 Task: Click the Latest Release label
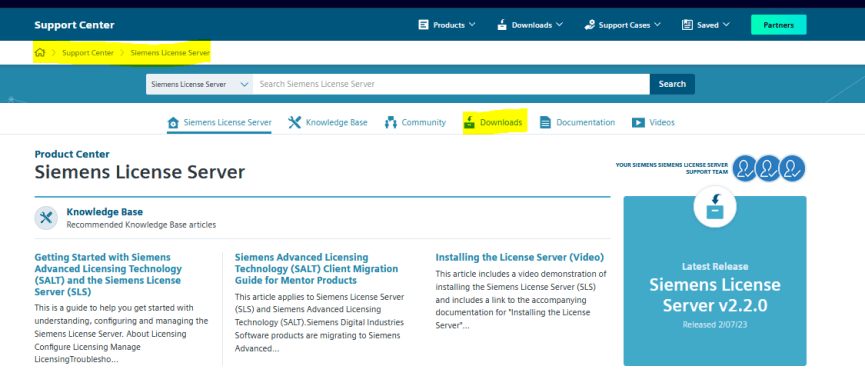715,266
